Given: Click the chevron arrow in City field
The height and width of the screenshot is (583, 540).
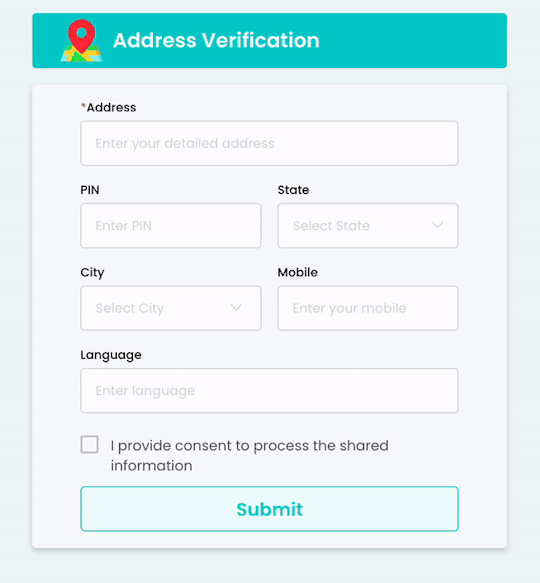Looking at the screenshot, I should pos(236,307).
